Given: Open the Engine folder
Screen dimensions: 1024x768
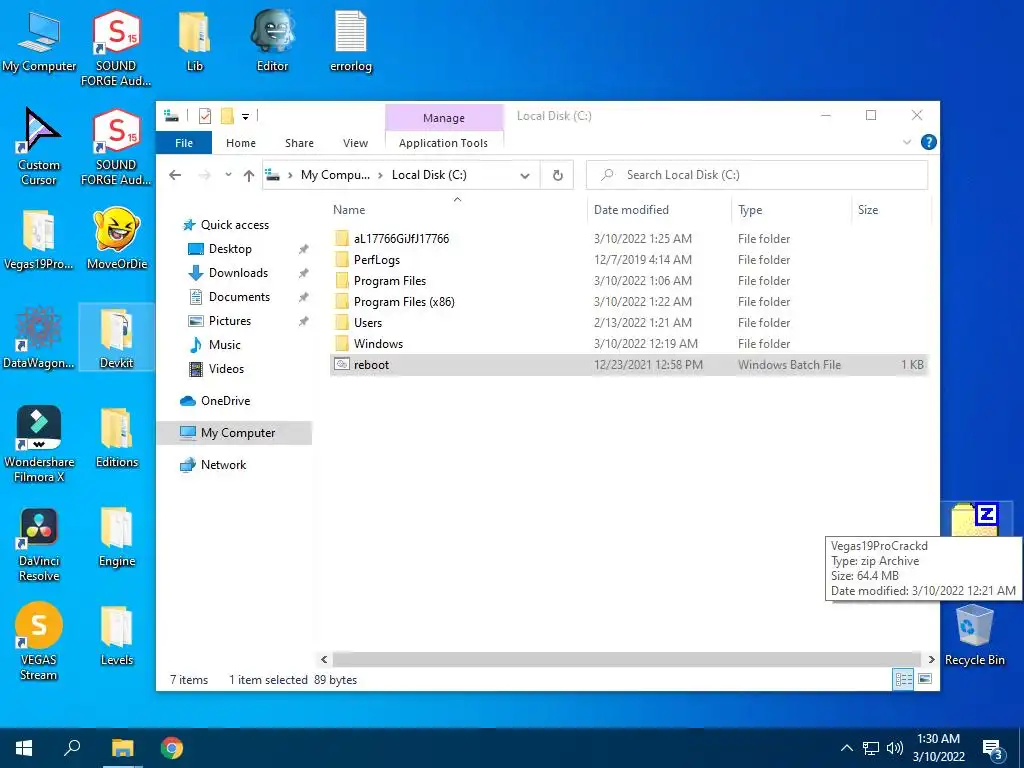Looking at the screenshot, I should [117, 537].
